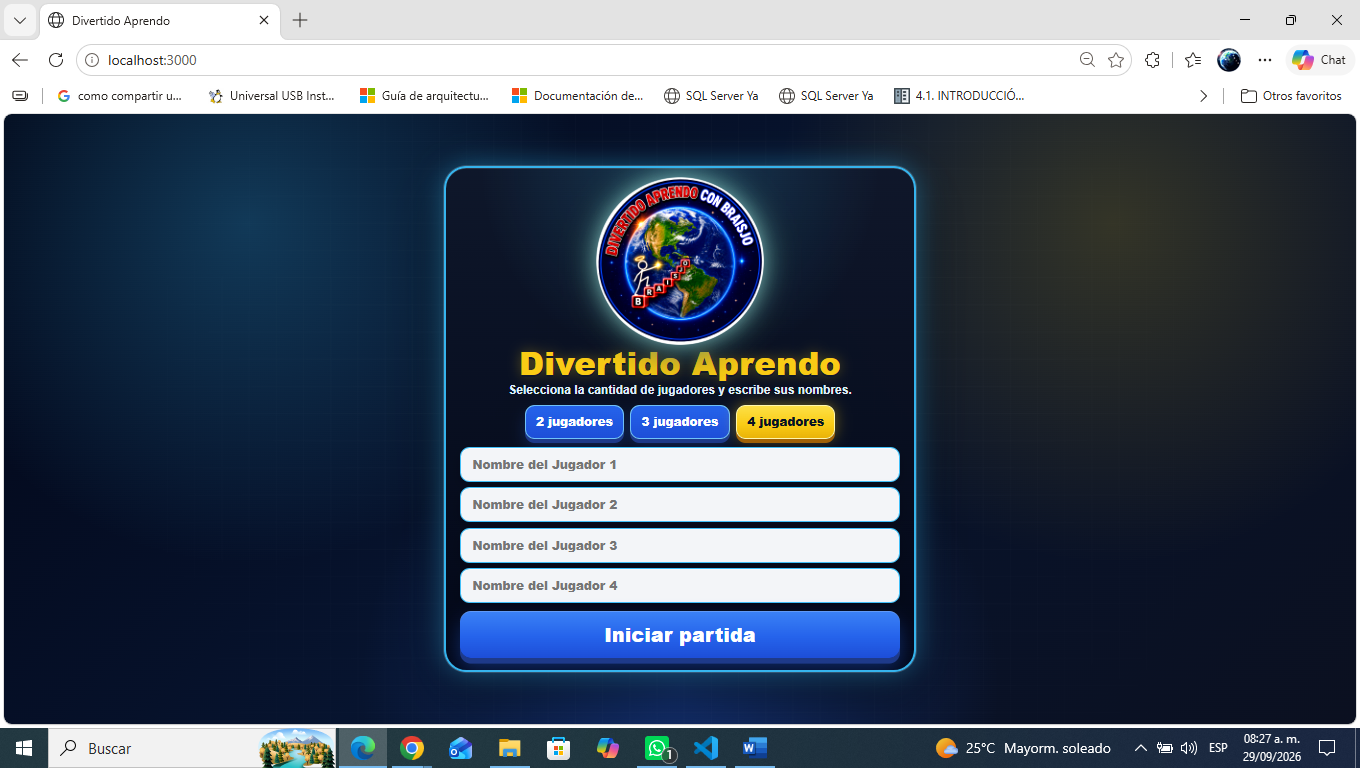Open the browser profile avatar
Screen dimensions: 1360x768
click(x=1229, y=60)
